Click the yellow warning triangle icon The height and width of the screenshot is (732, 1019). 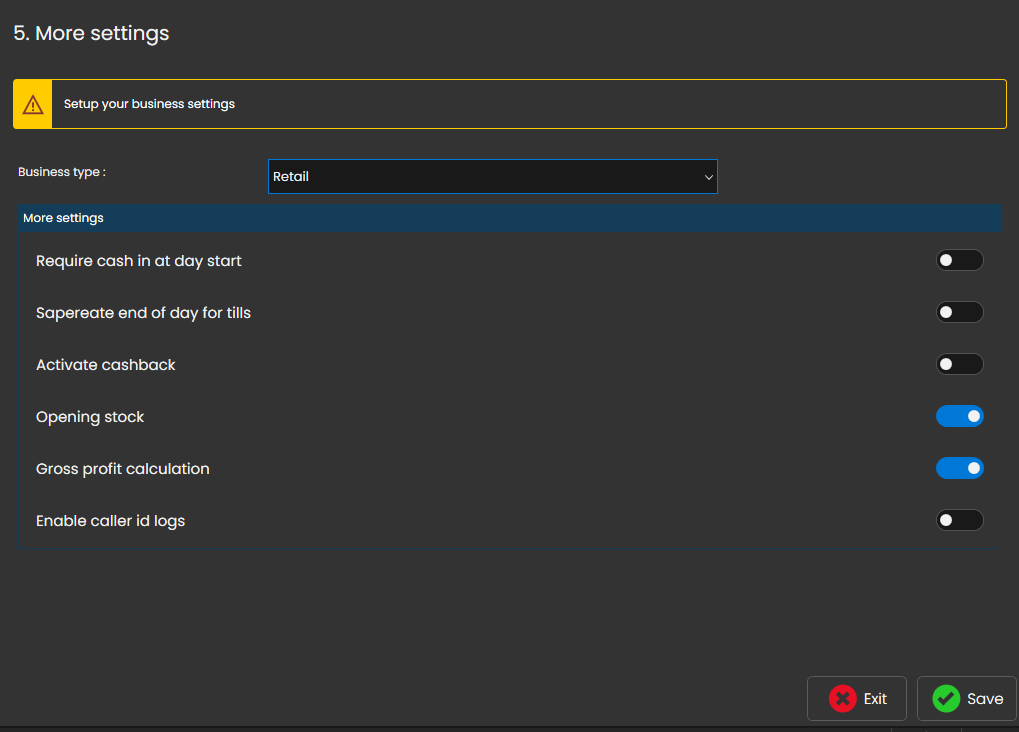[x=33, y=104]
